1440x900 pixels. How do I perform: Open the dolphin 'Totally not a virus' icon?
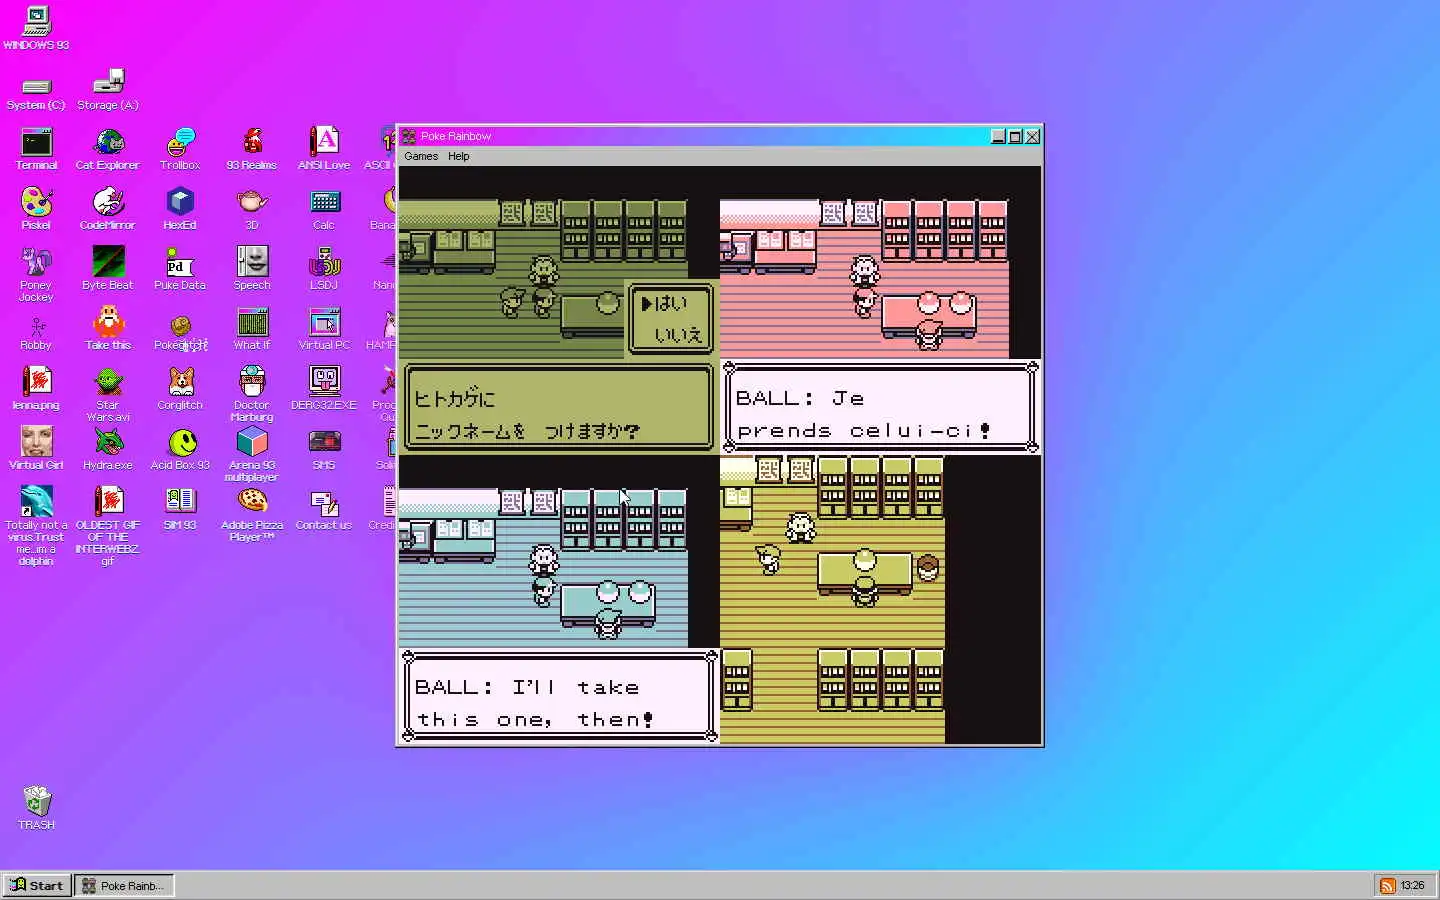pyautogui.click(x=36, y=526)
